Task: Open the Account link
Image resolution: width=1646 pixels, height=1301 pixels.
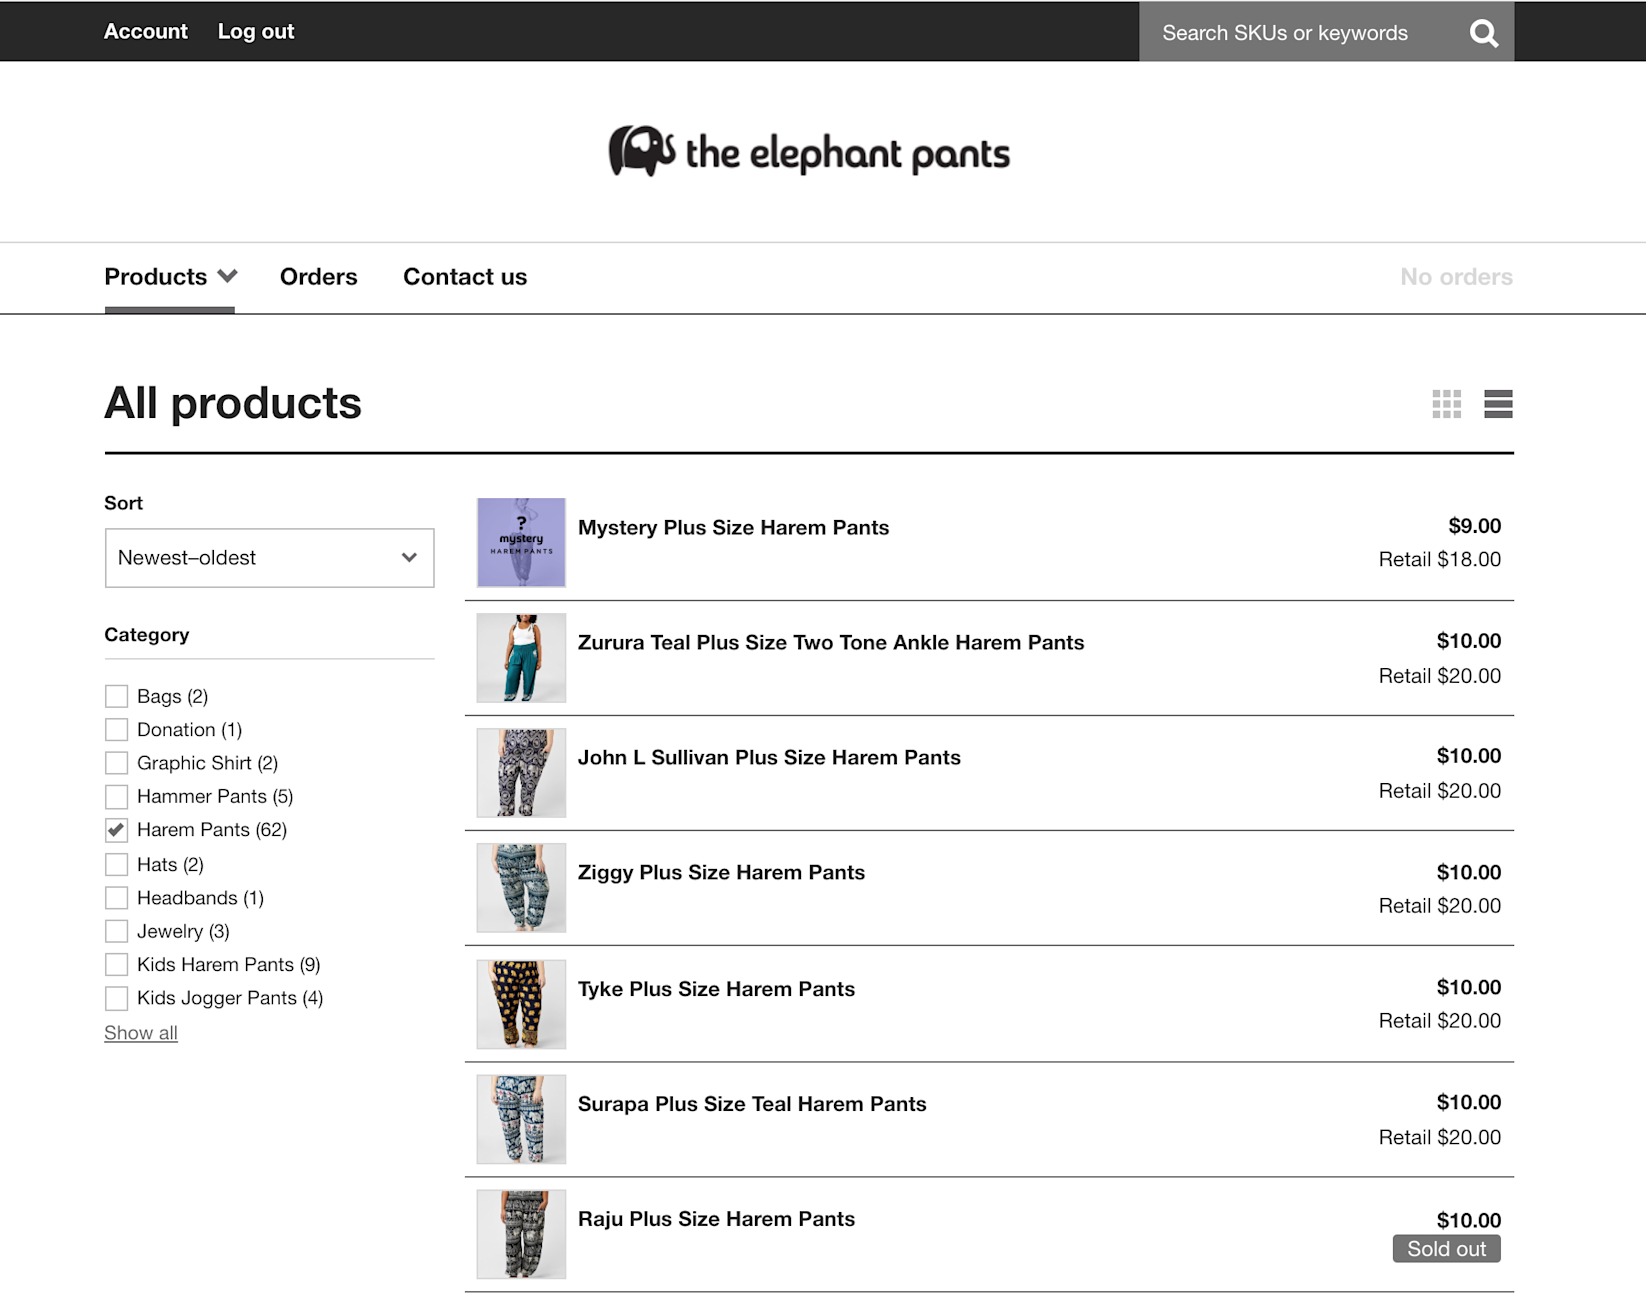Action: click(x=146, y=31)
